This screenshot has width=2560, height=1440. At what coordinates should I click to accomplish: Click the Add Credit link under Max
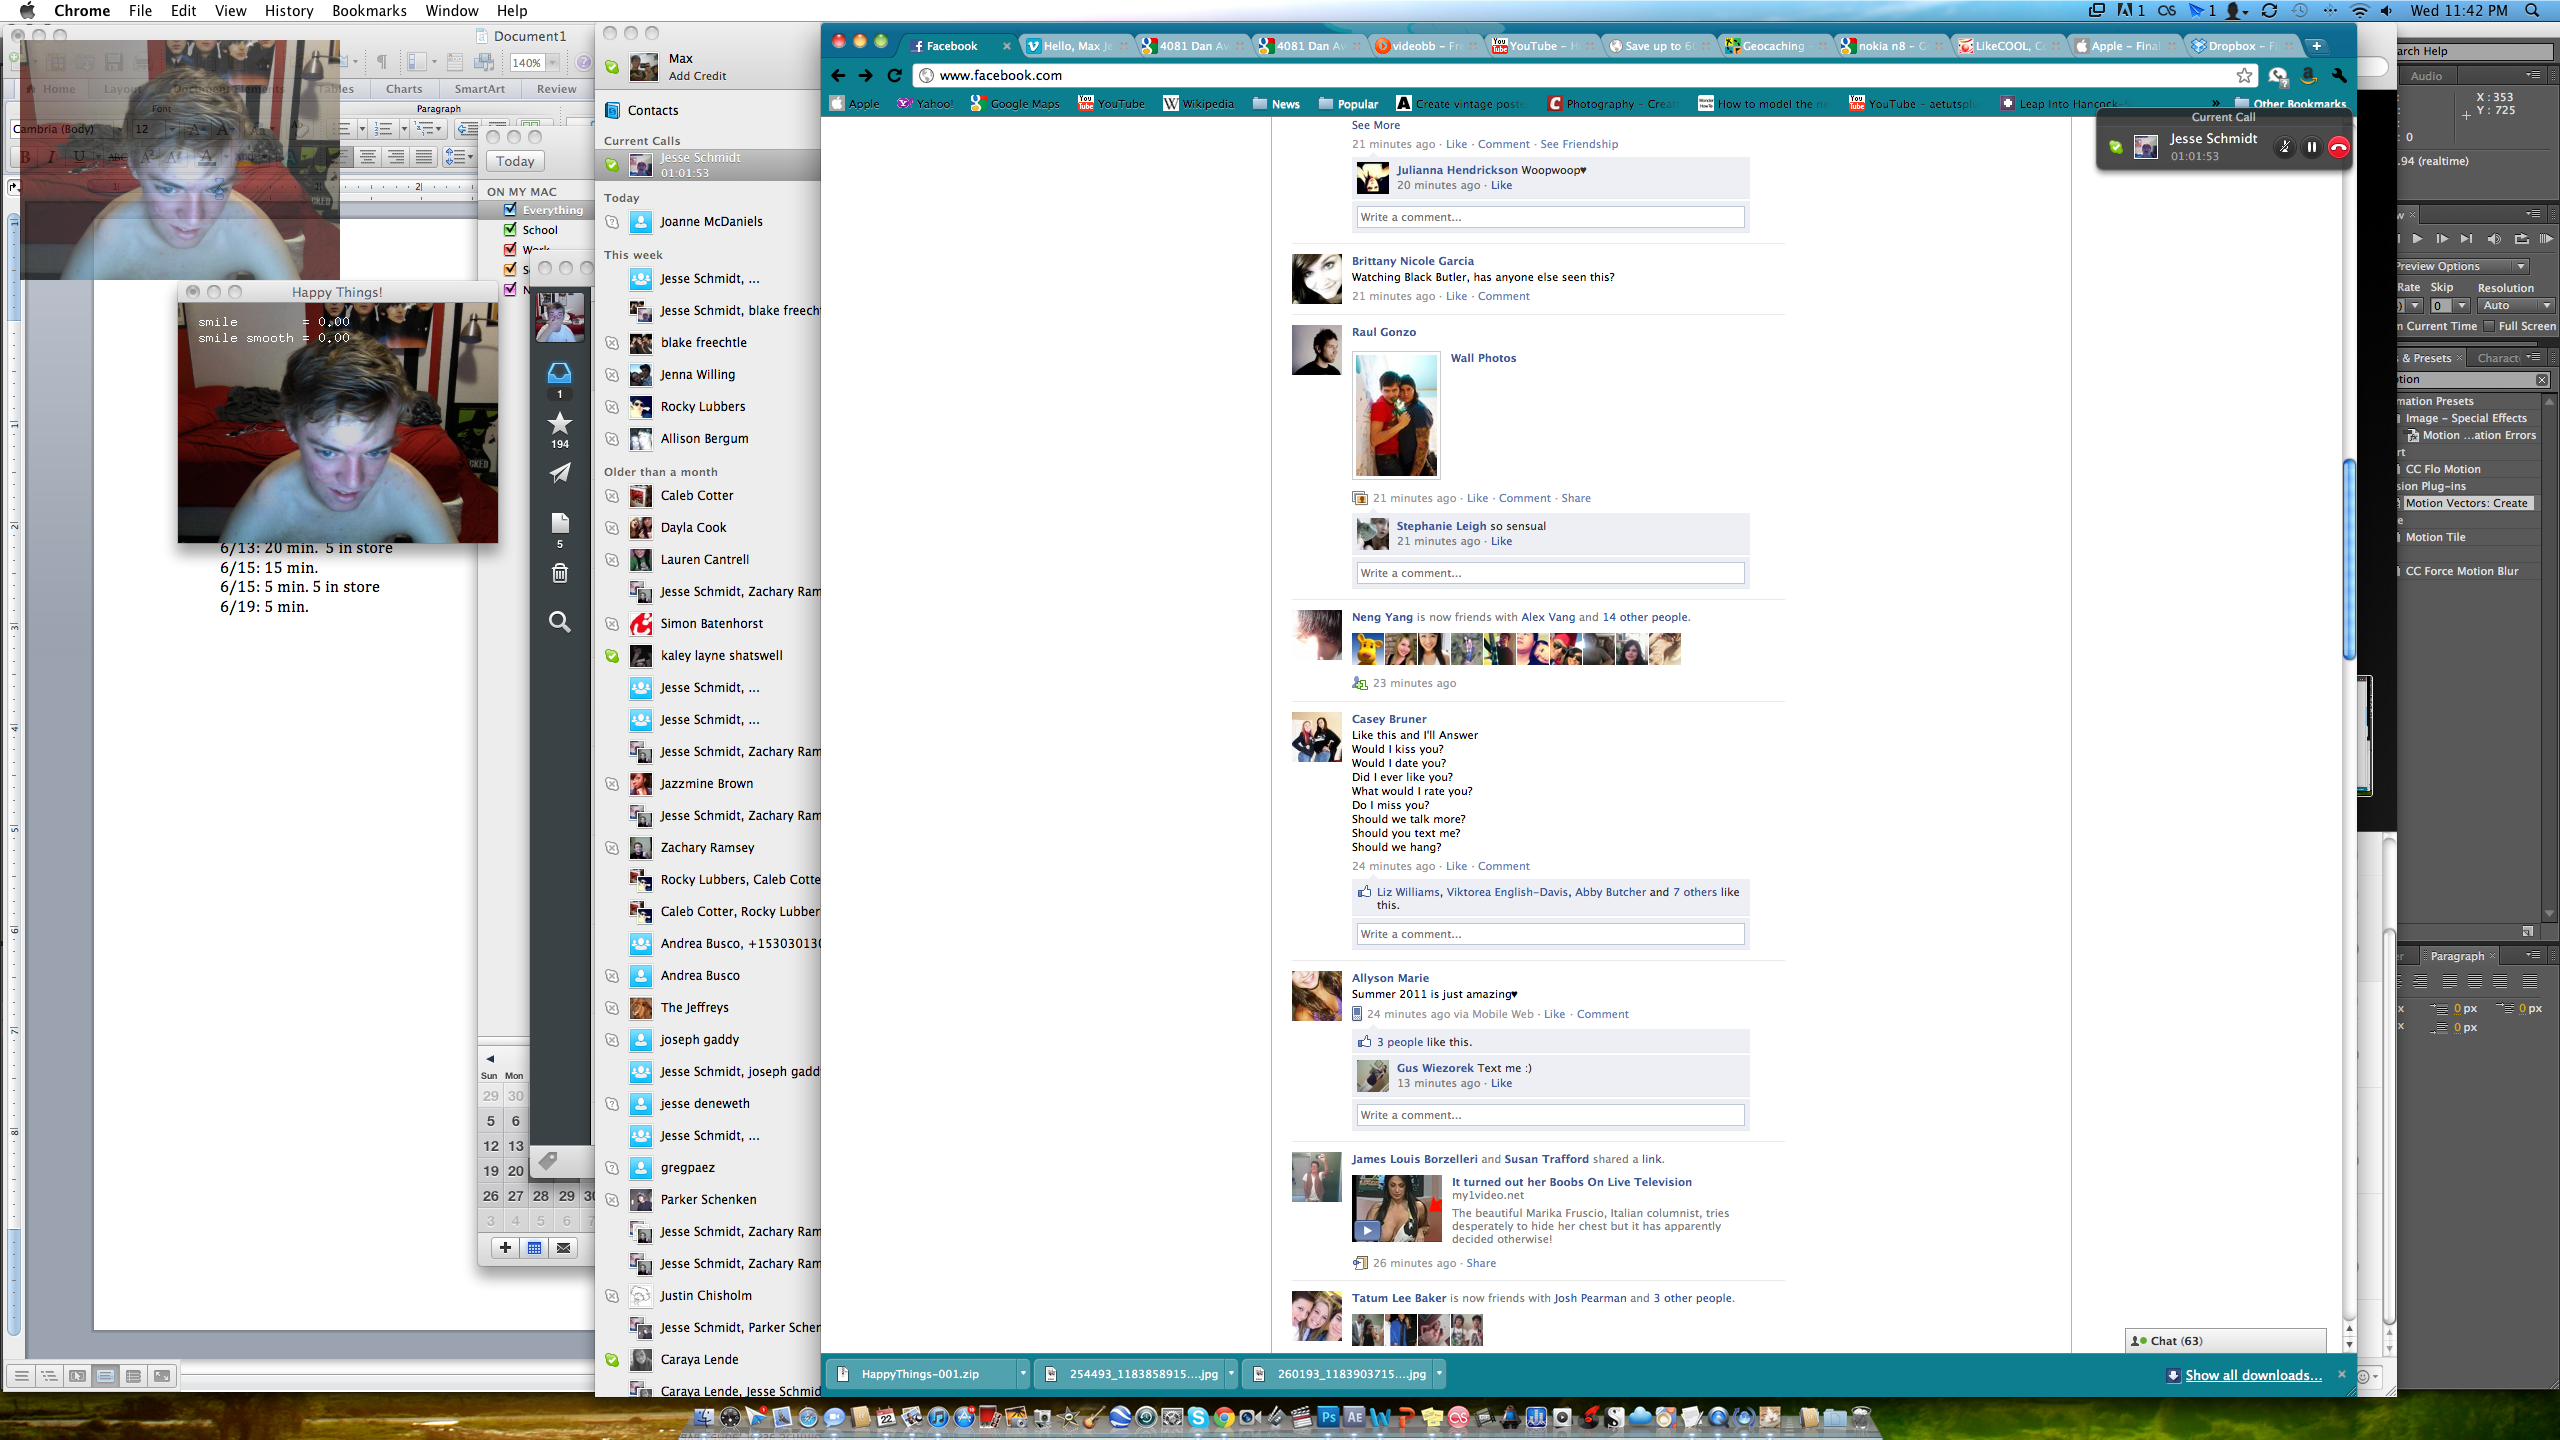(697, 76)
